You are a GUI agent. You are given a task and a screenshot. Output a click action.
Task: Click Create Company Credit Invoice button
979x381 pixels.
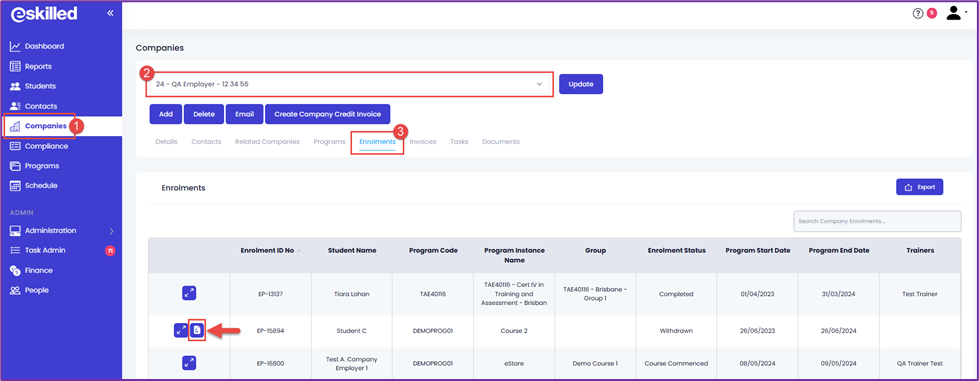328,114
